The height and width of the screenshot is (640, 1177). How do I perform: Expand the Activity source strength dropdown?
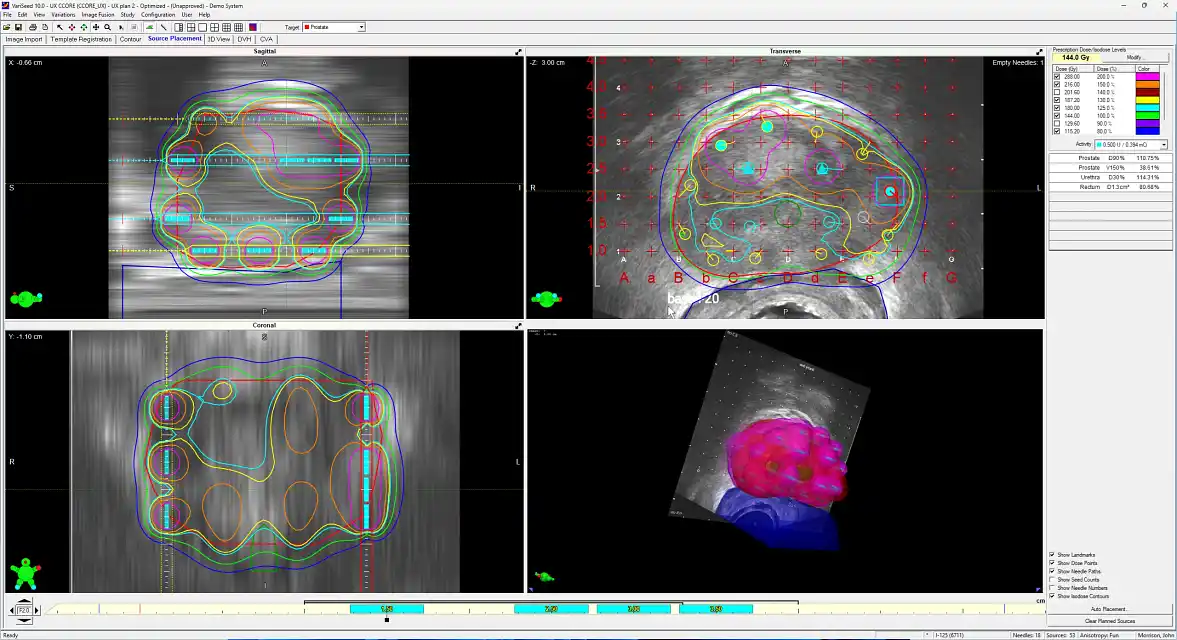coord(1163,145)
